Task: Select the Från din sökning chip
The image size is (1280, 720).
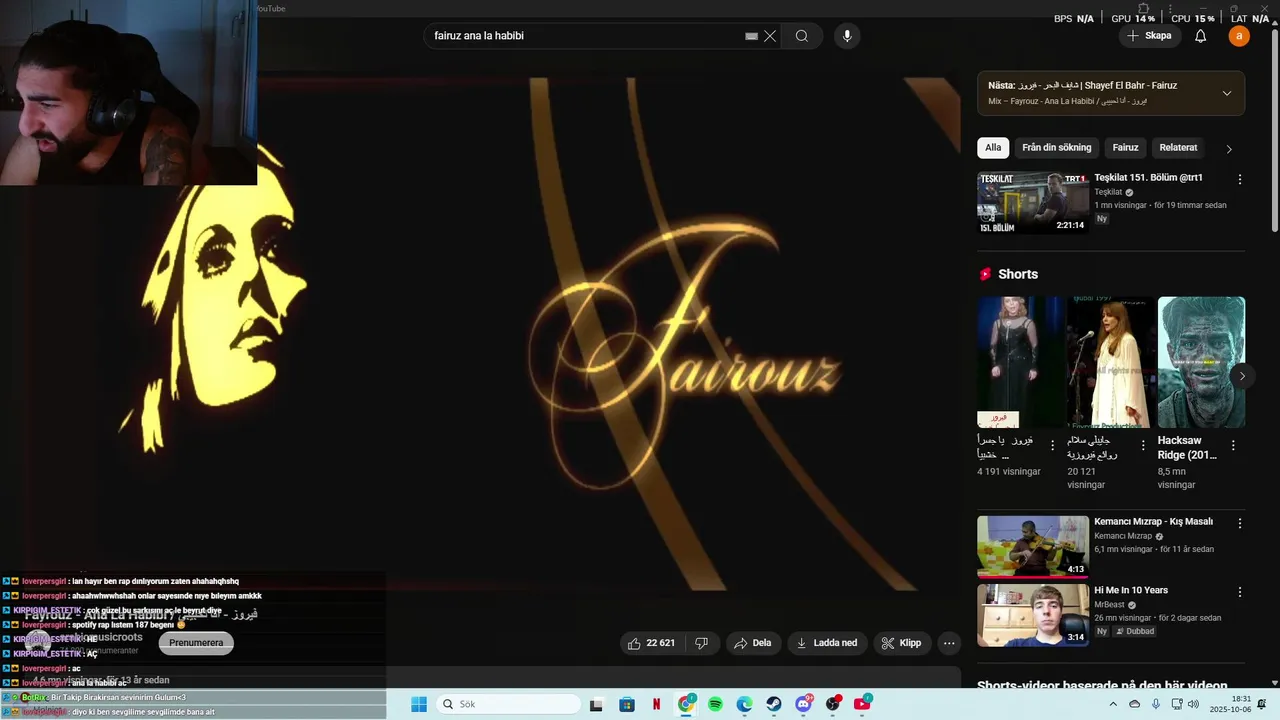Action: tap(1057, 147)
